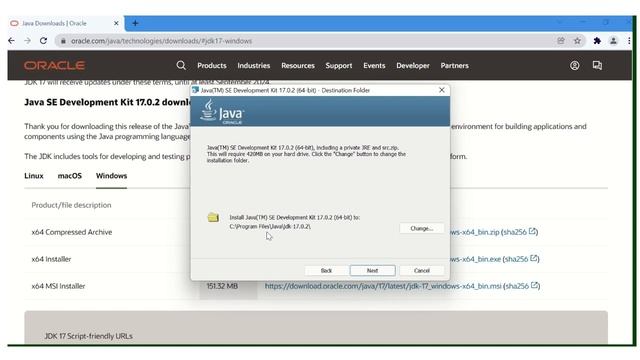Click the Java logo in installer banner
Image resolution: width=640 pixels, height=360 pixels.
[x=222, y=111]
